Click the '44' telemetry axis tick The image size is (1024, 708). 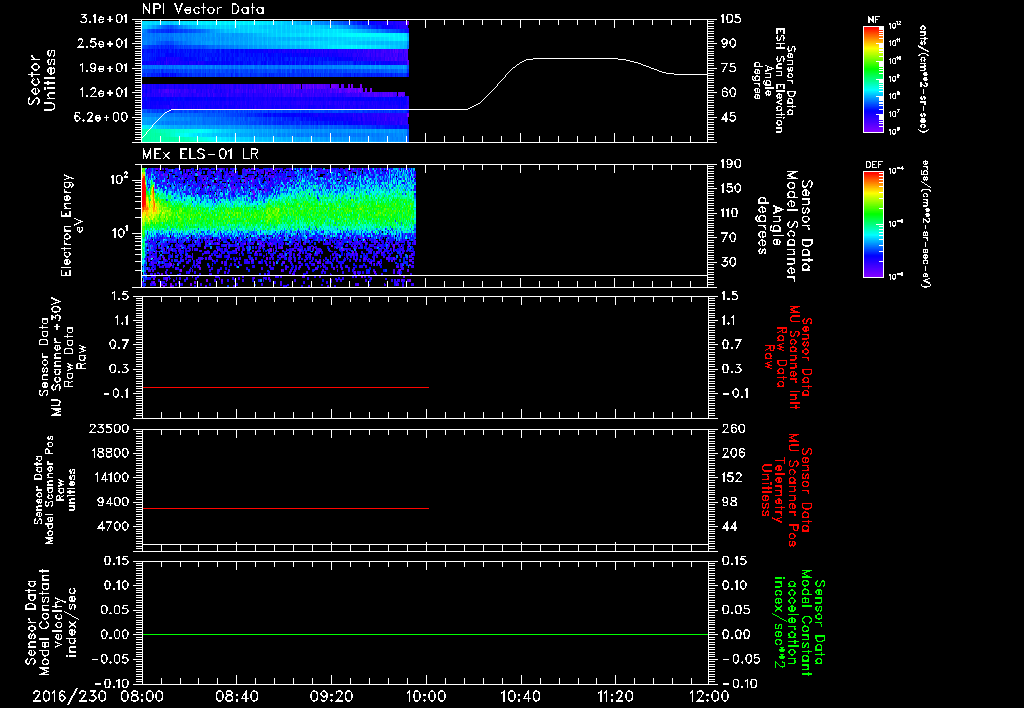pyautogui.click(x=729, y=526)
